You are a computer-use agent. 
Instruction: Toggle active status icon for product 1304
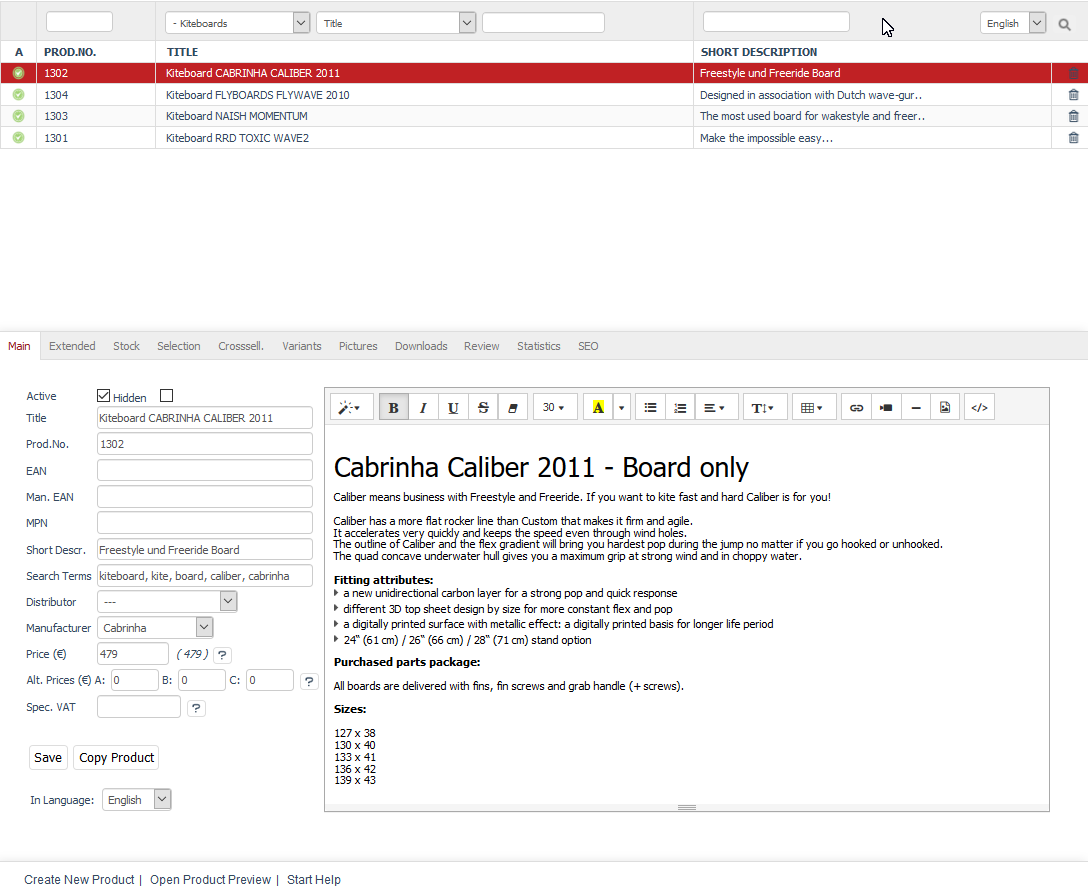[x=19, y=94]
